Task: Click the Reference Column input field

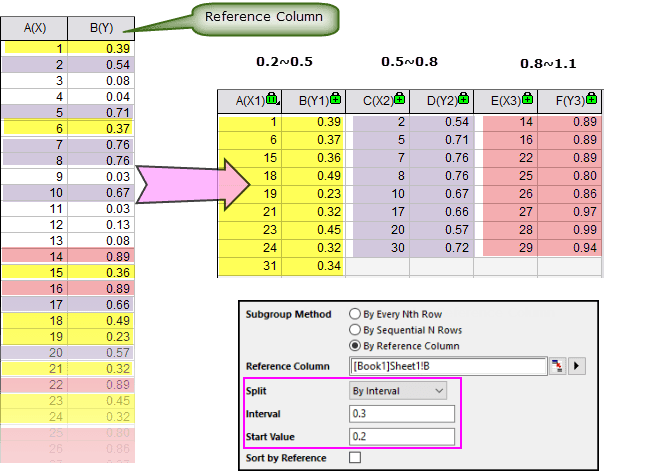Action: point(448,366)
